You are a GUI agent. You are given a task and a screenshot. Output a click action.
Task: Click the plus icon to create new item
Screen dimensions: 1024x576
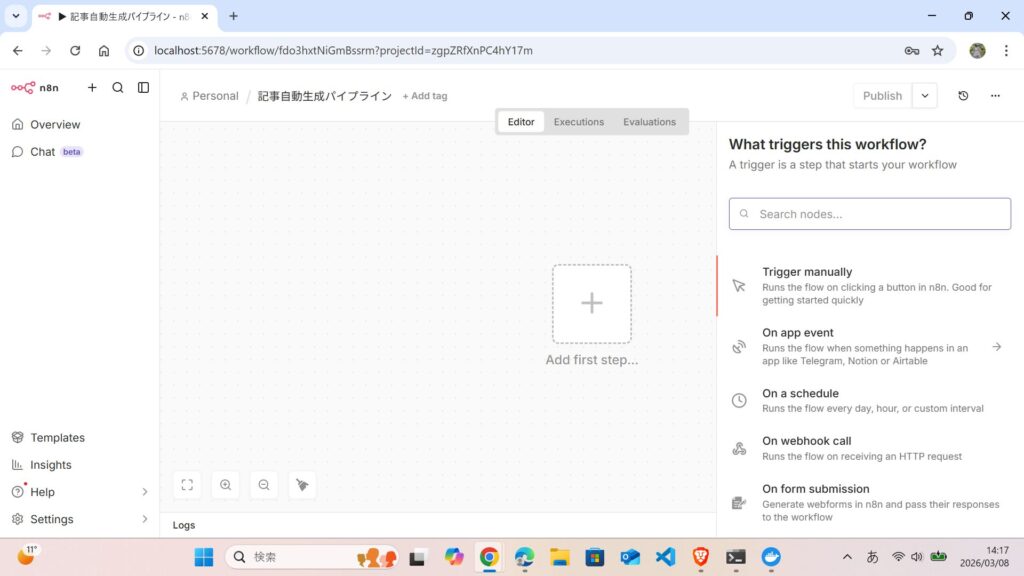[x=92, y=88]
